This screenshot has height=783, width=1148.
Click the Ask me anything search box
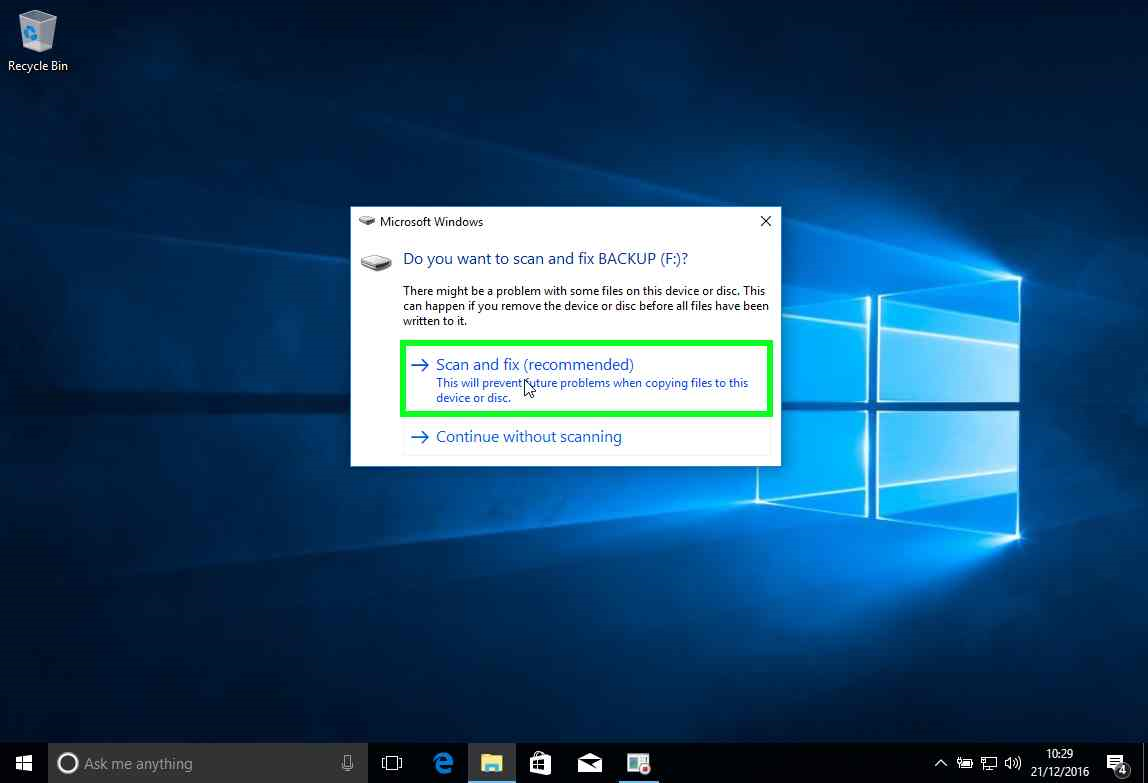click(x=208, y=763)
